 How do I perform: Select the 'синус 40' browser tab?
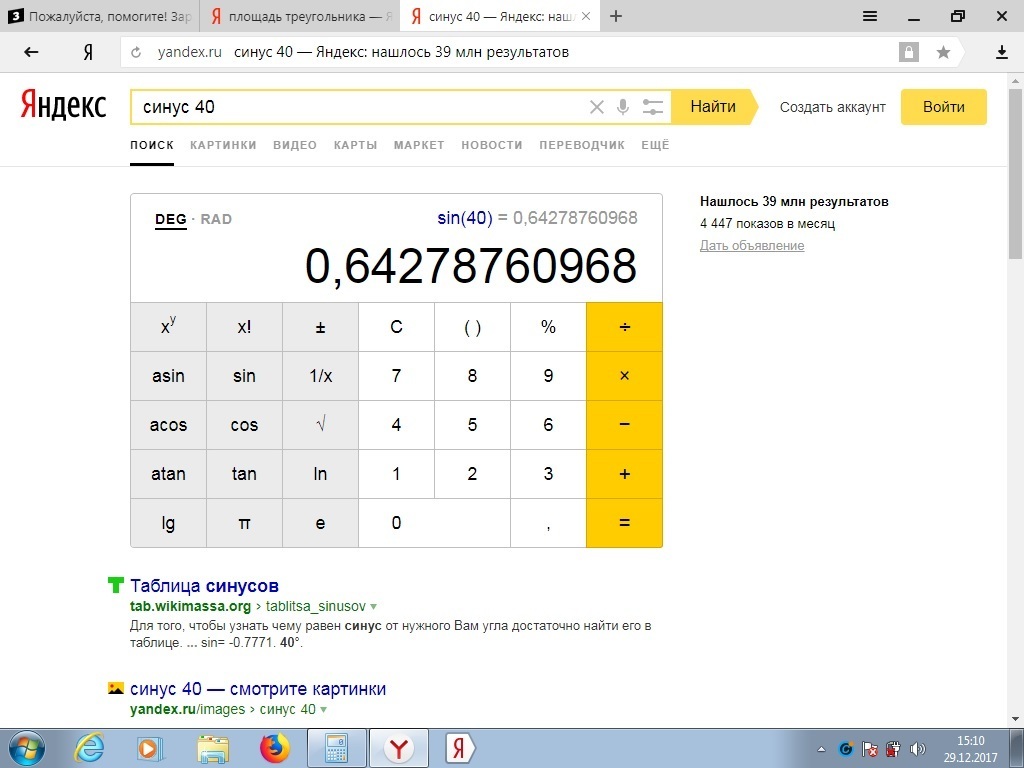pos(500,16)
